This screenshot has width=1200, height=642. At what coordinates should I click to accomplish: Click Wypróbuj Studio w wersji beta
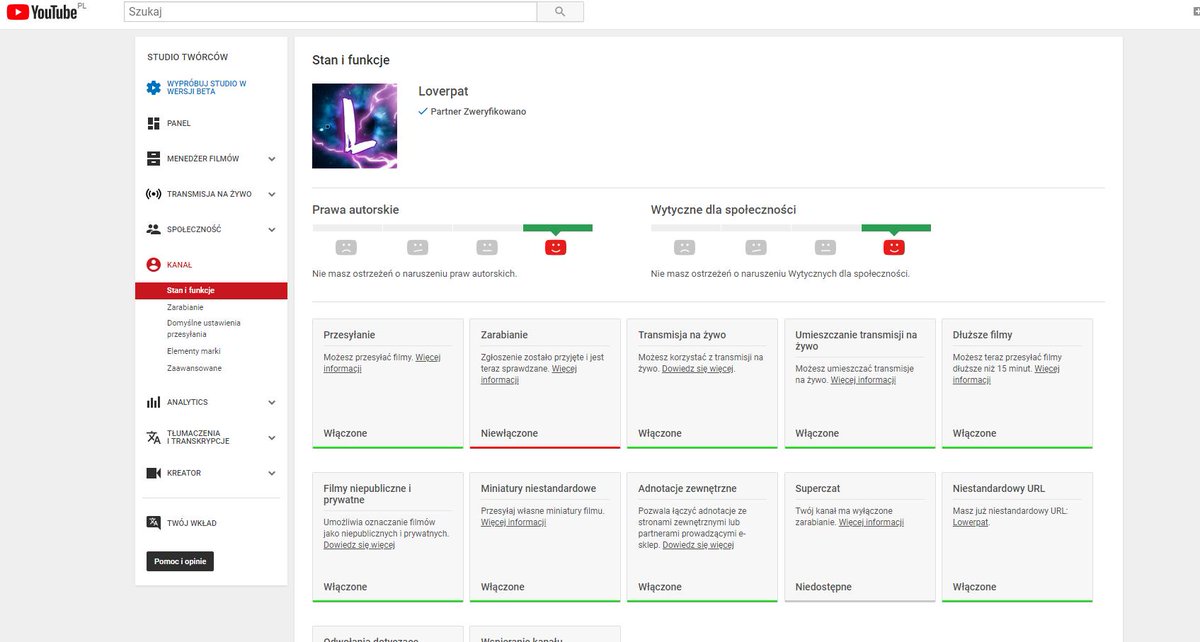coord(207,88)
